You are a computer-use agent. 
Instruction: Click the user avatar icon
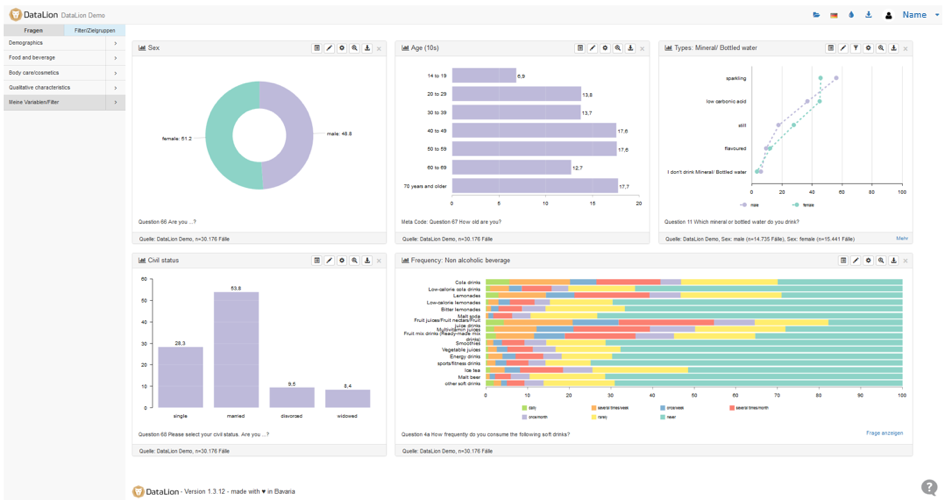click(888, 15)
